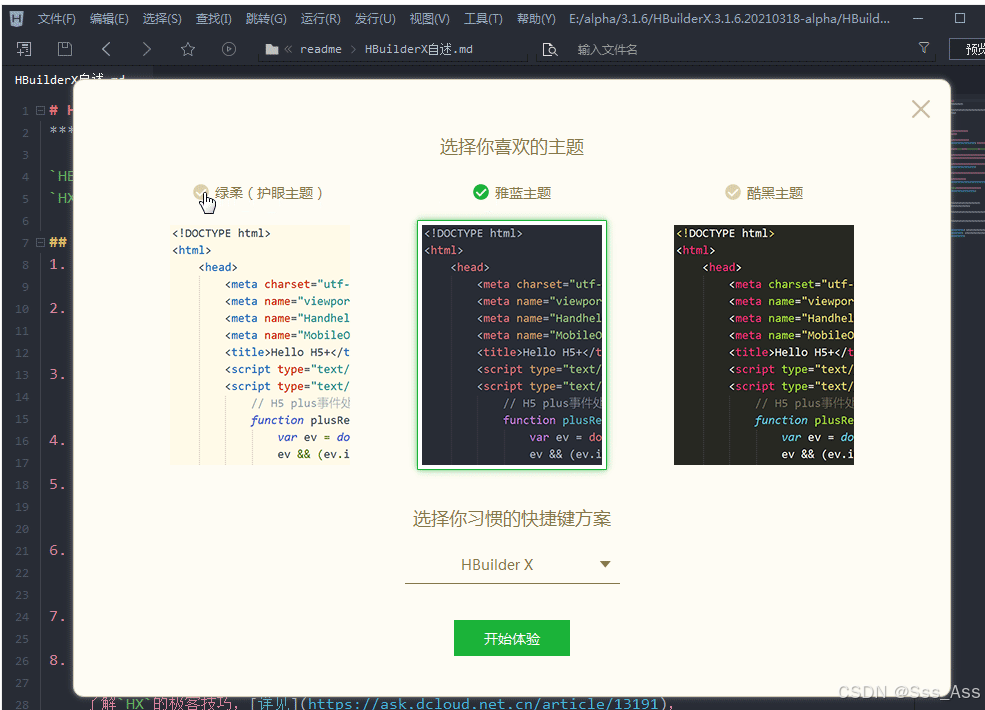Select 绿柔 (护眼主题) theme option
This screenshot has height=710, width=985.
pos(258,193)
